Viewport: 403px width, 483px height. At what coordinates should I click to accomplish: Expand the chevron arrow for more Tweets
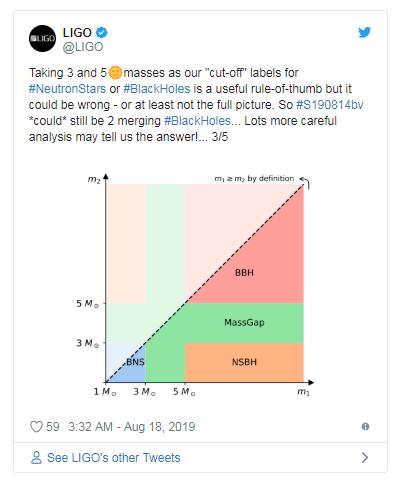click(x=365, y=458)
